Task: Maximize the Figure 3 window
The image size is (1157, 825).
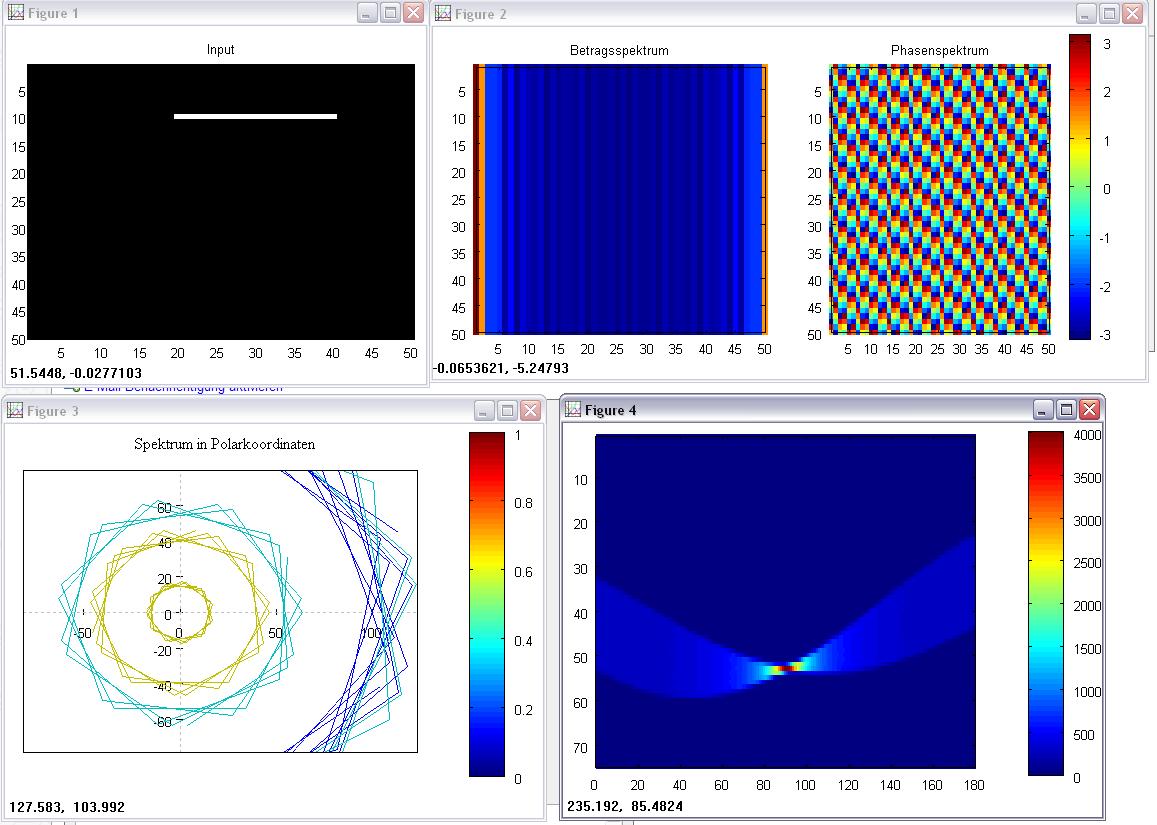Action: tap(507, 410)
